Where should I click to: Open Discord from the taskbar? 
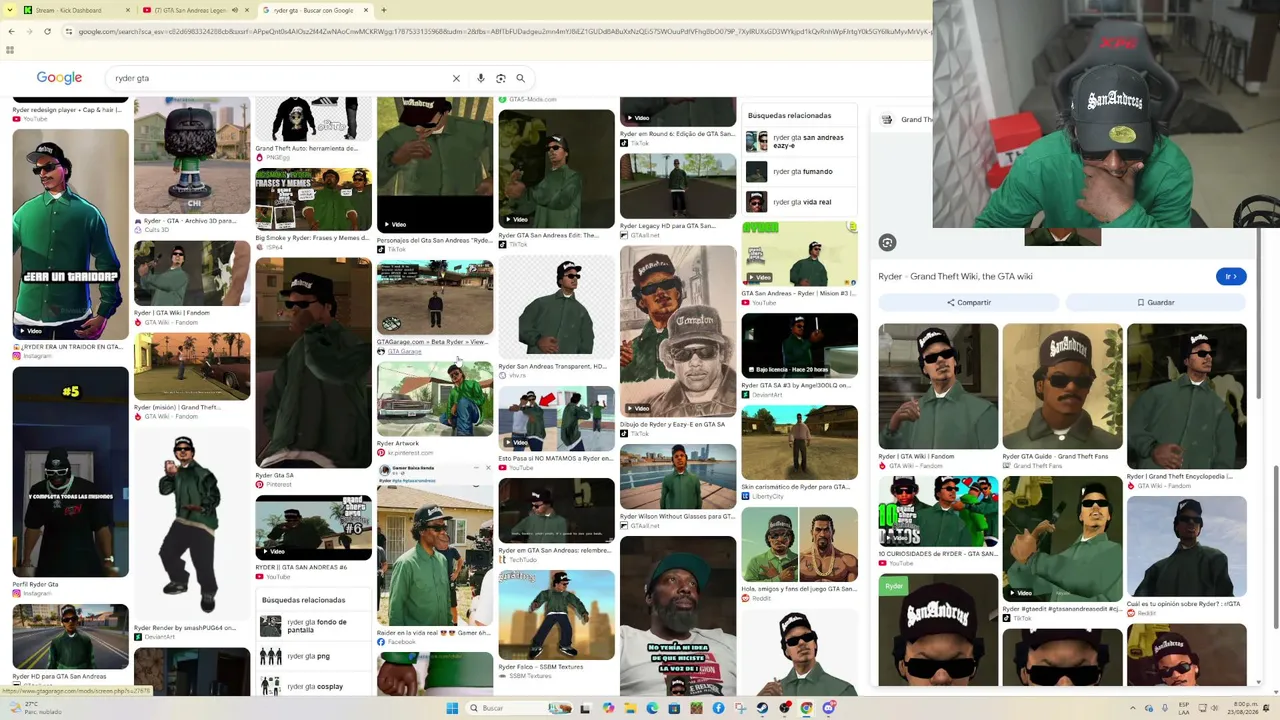click(x=828, y=708)
